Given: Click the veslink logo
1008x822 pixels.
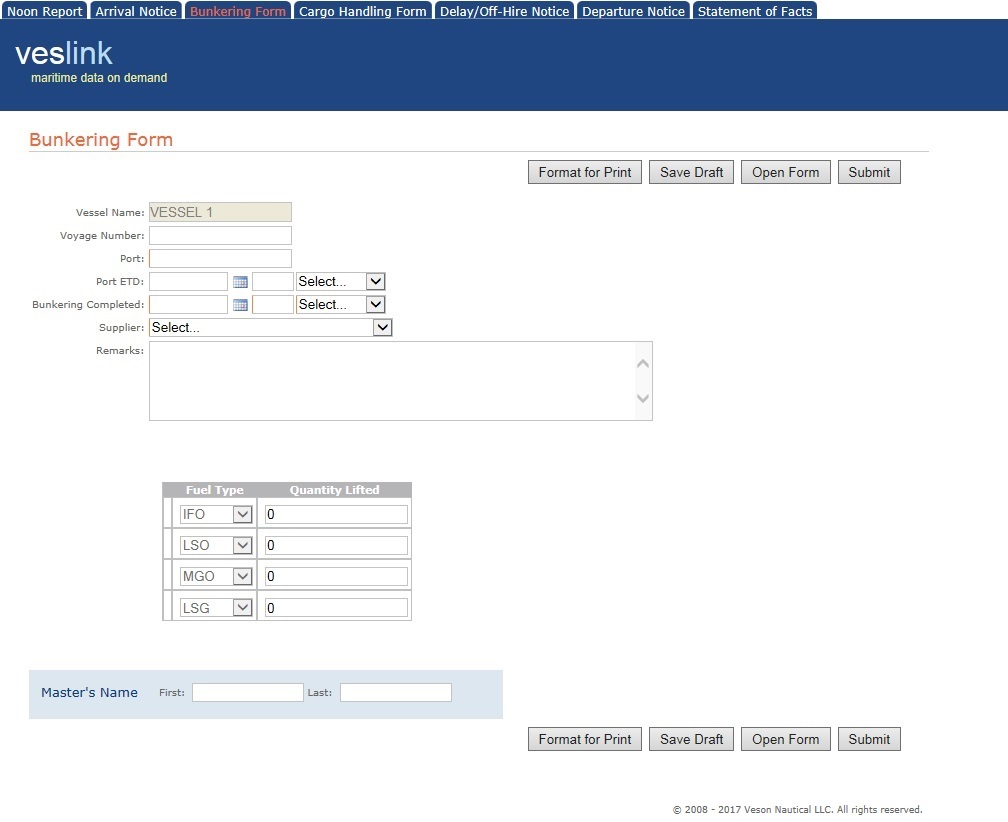Looking at the screenshot, I should (x=64, y=55).
